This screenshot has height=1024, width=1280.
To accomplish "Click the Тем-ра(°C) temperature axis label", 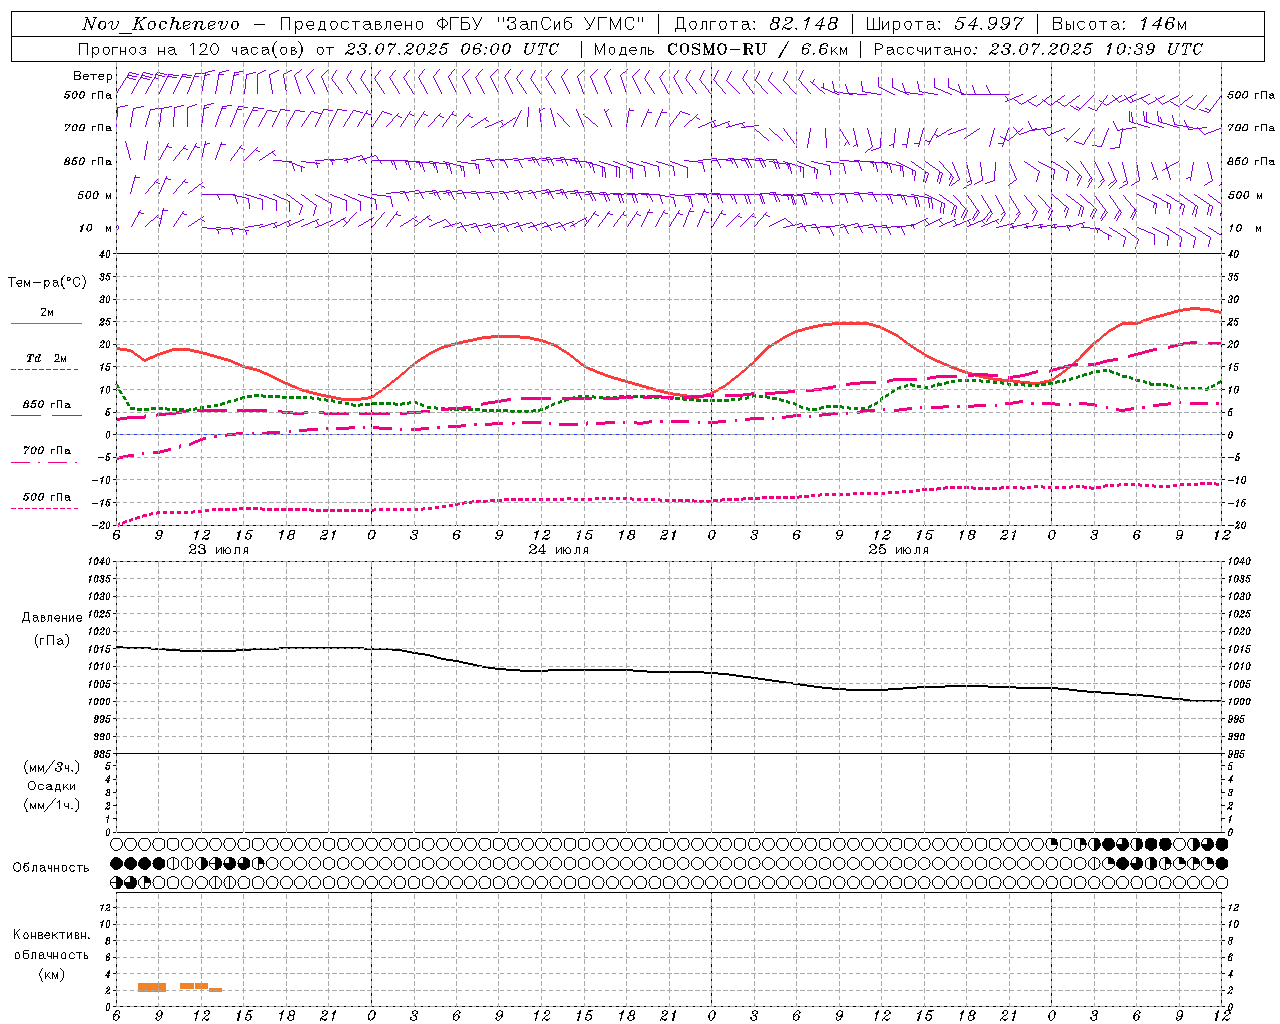I will (x=47, y=283).
